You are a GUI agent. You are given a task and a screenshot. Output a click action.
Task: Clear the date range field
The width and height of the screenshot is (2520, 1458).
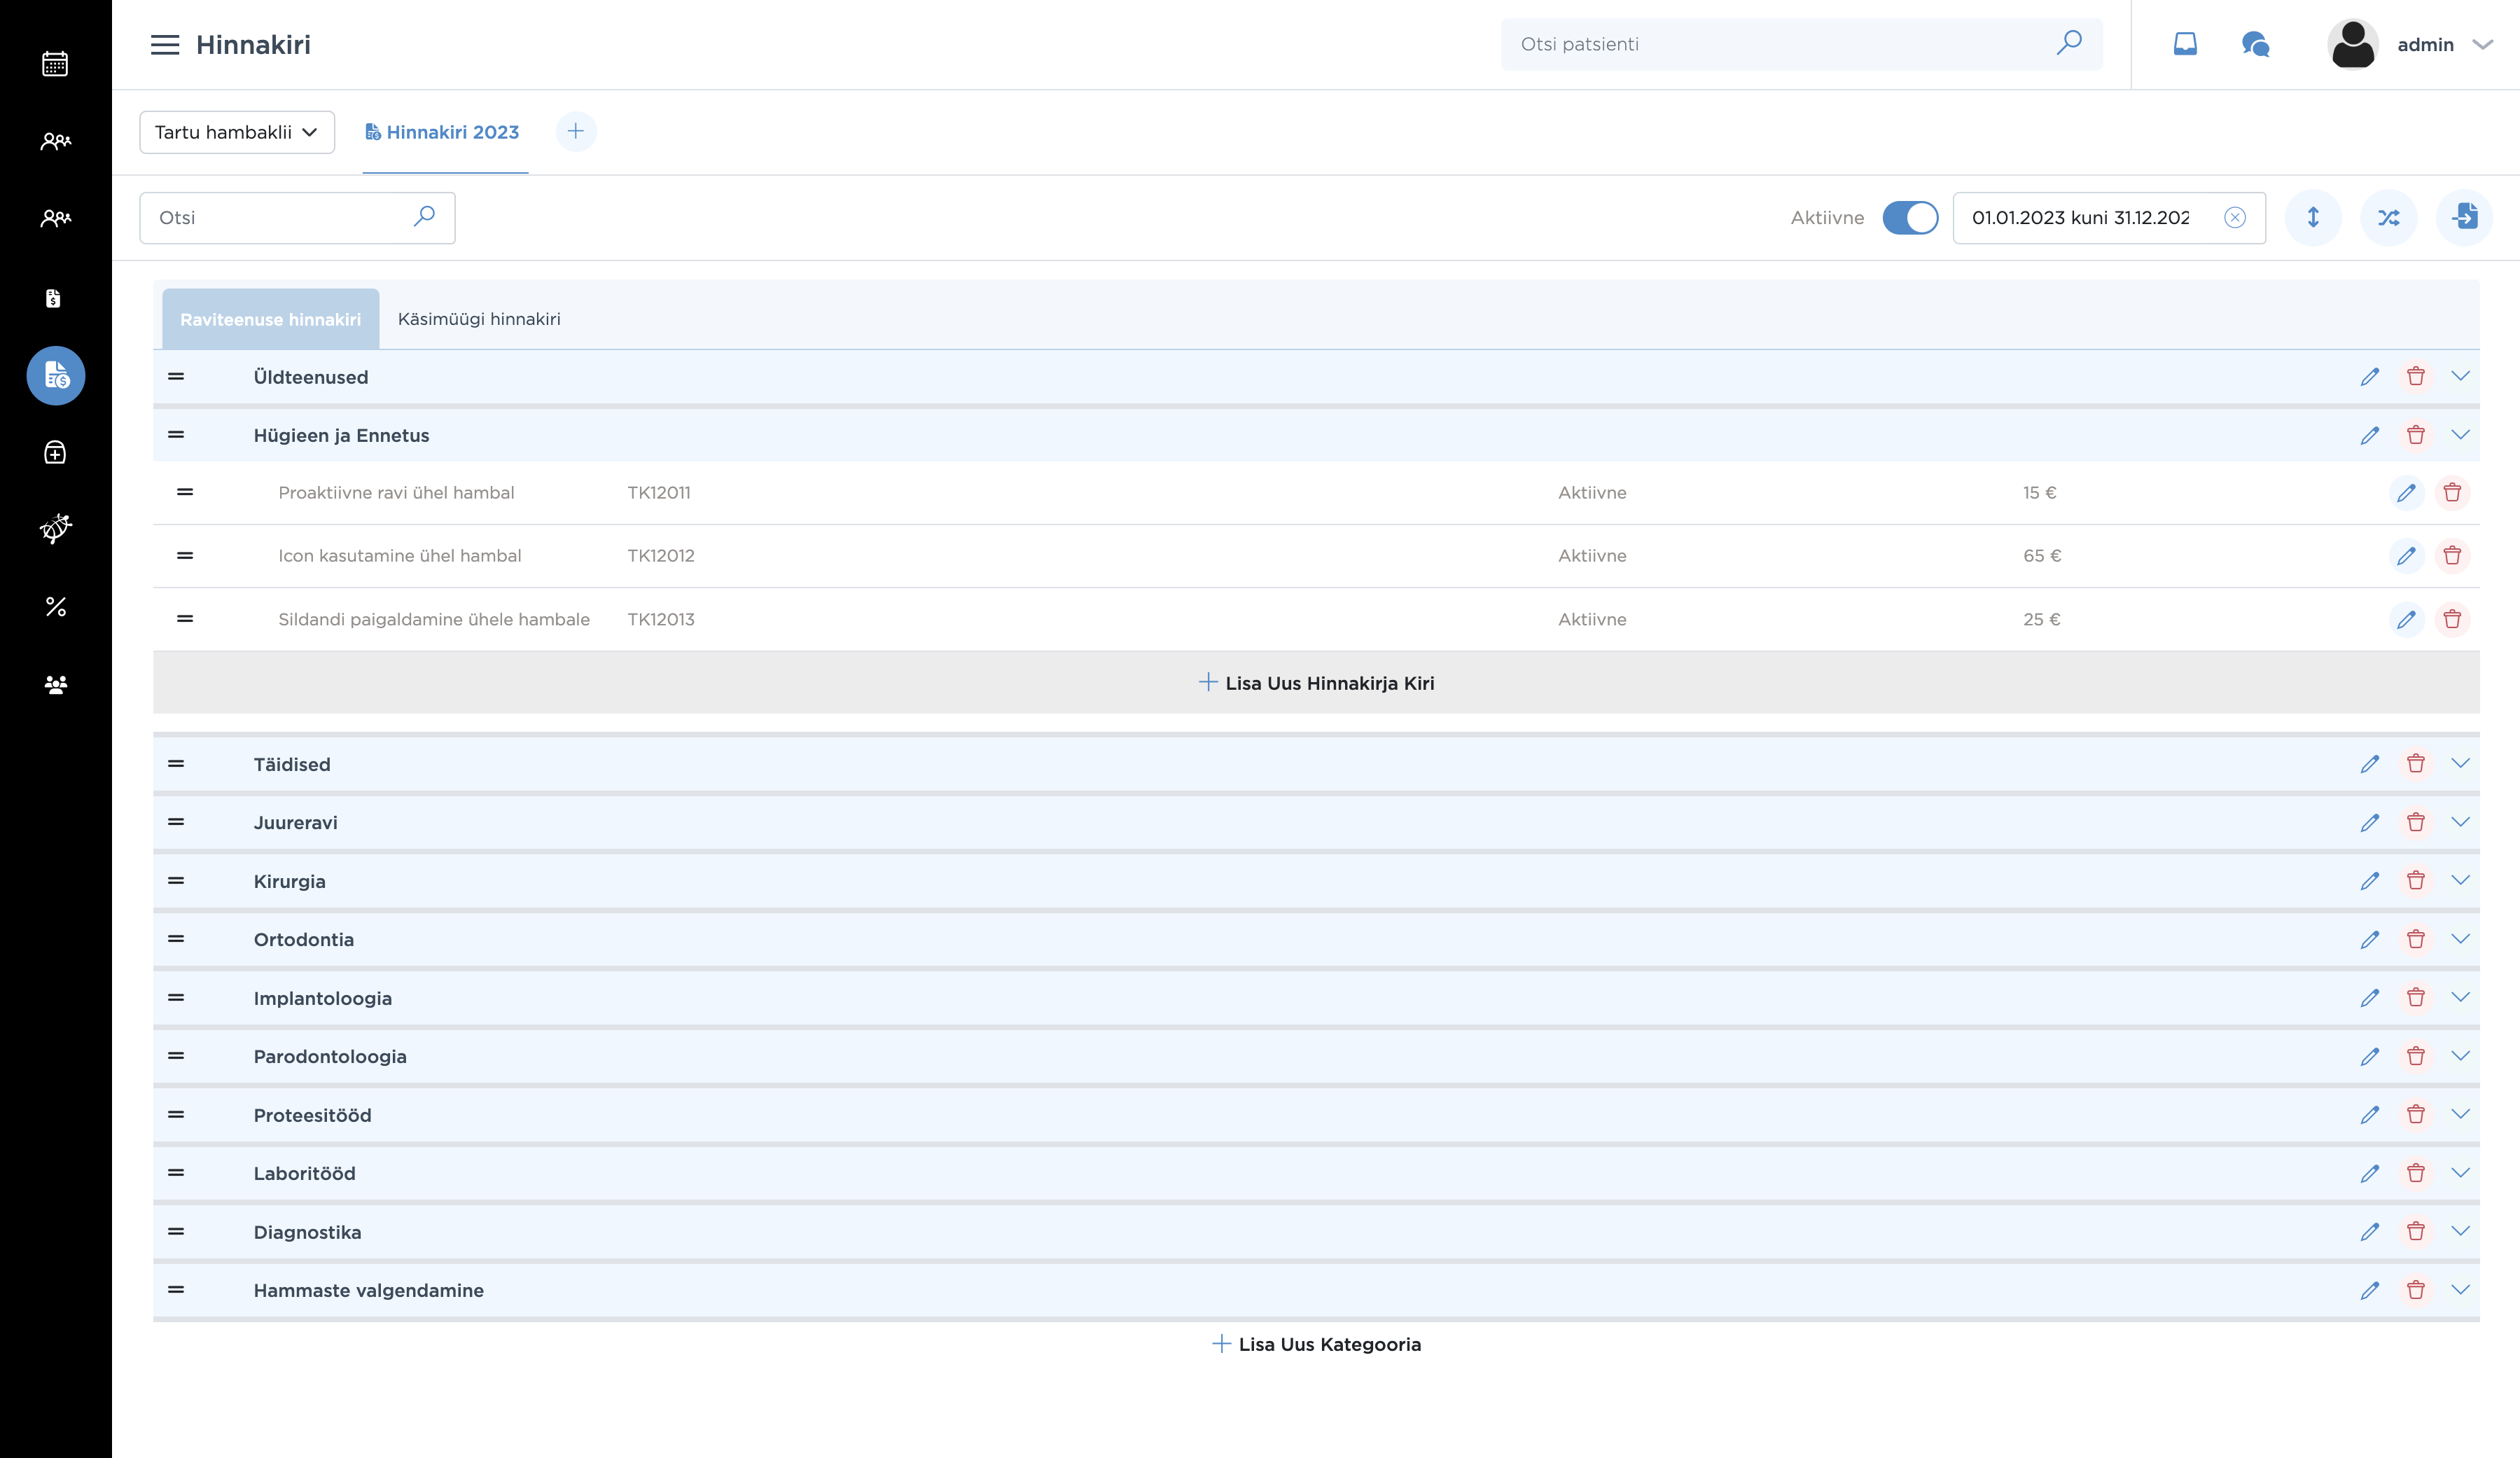point(2234,218)
